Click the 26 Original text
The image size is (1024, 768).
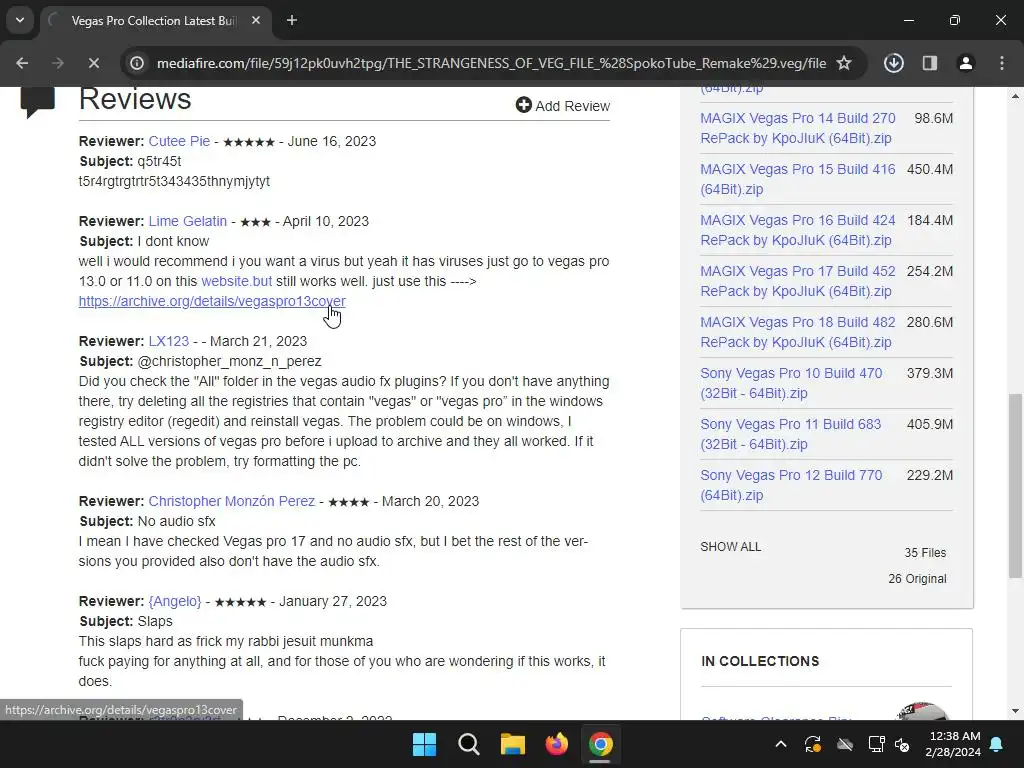click(x=917, y=579)
